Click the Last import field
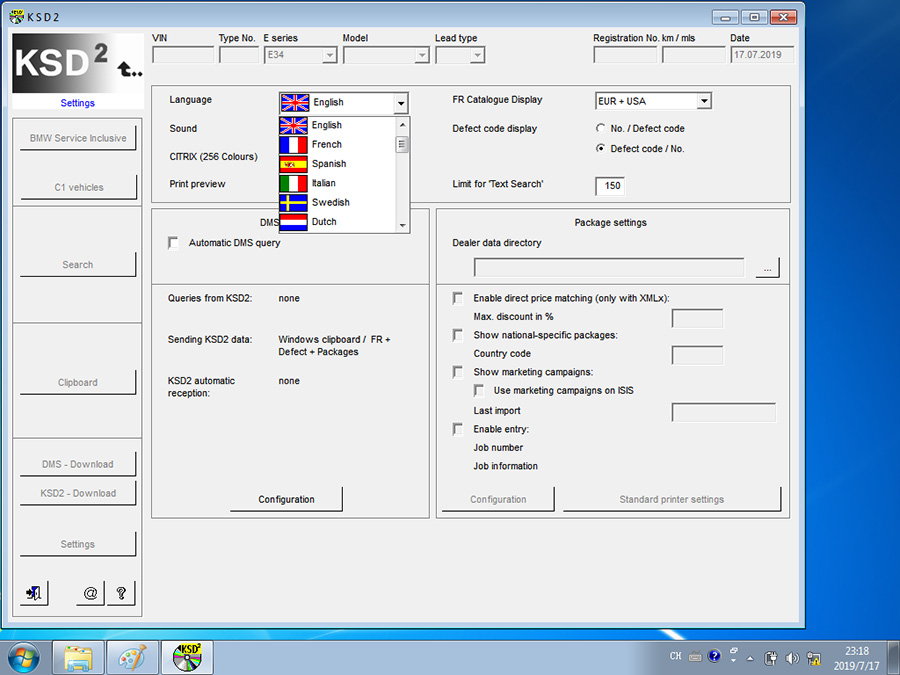 tap(724, 412)
